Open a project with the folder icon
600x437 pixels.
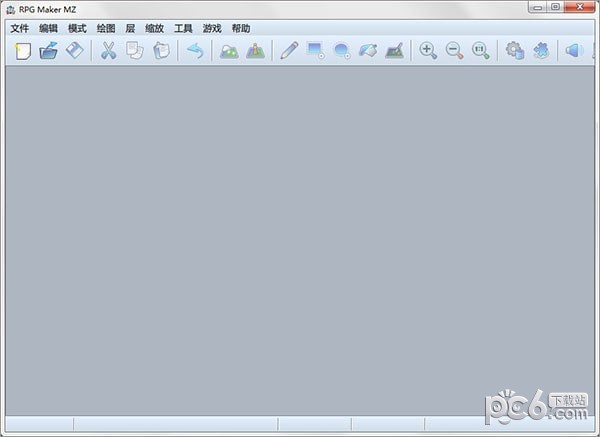49,51
